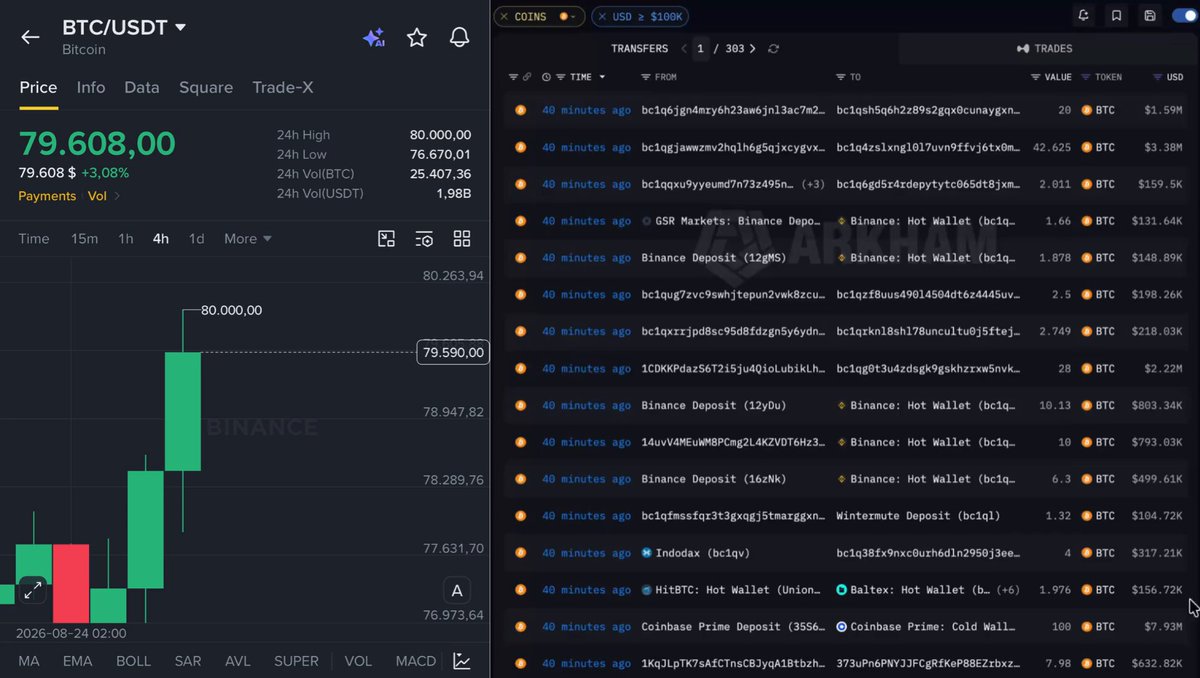This screenshot has width=1200, height=678.
Task: Toggle the MACD indicator
Action: pos(415,661)
